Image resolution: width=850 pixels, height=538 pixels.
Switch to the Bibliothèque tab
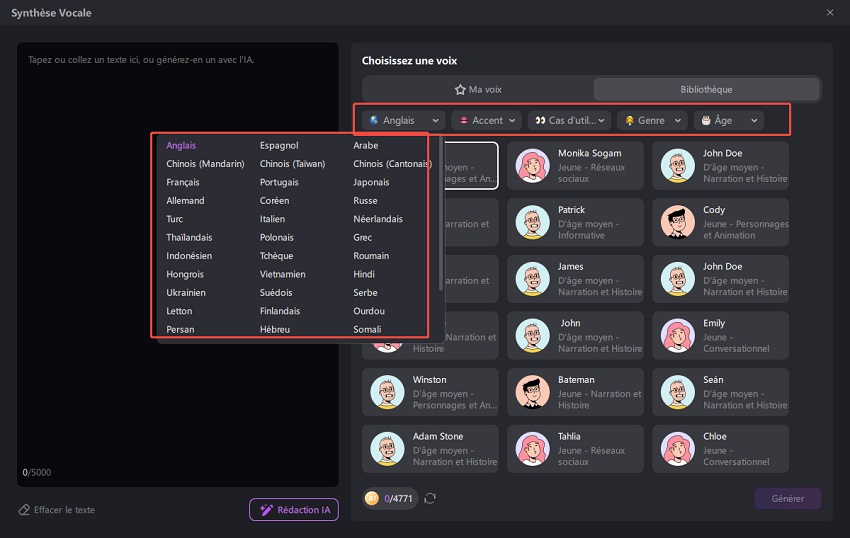coord(706,89)
